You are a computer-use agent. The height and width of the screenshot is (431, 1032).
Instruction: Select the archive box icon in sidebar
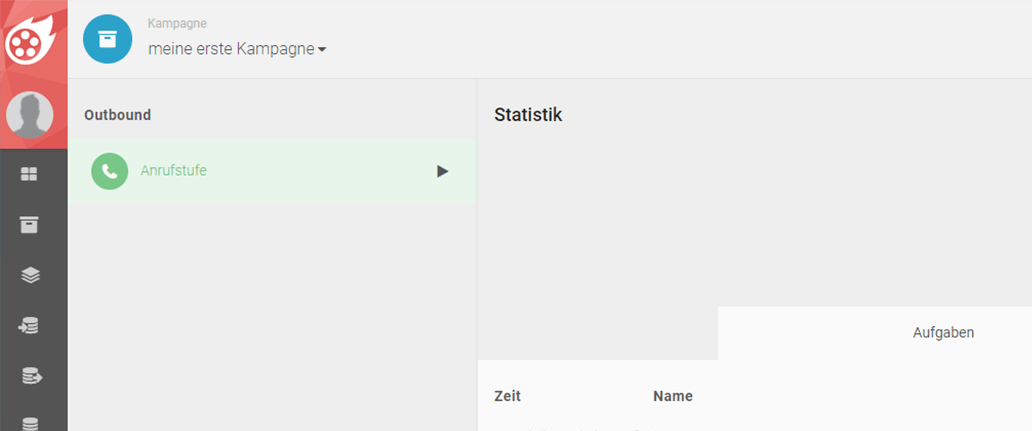[x=30, y=224]
